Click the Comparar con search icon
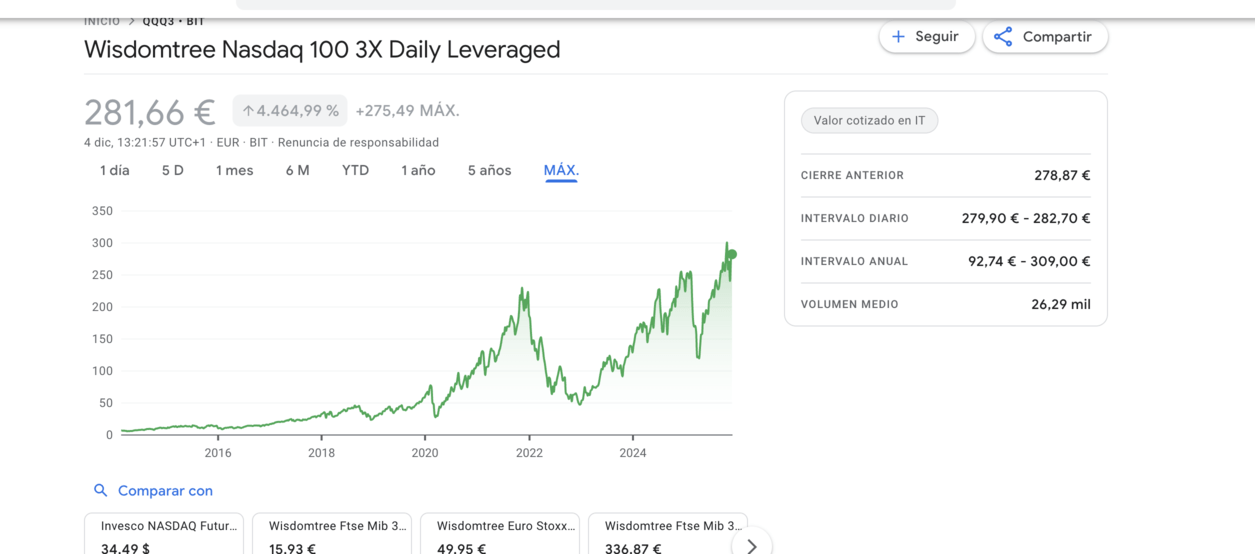1255x554 pixels. tap(100, 491)
